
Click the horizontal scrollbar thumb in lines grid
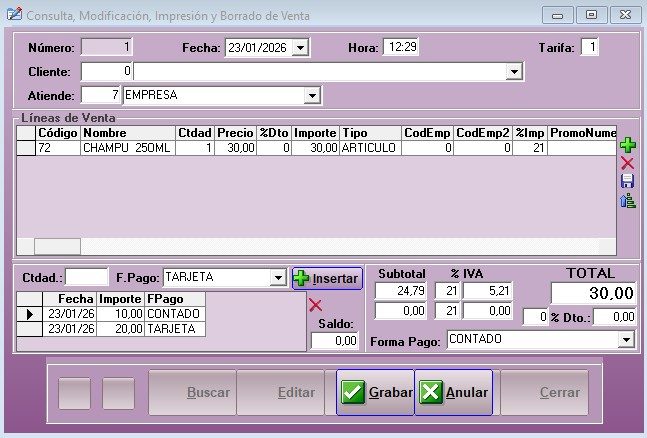[x=57, y=247]
